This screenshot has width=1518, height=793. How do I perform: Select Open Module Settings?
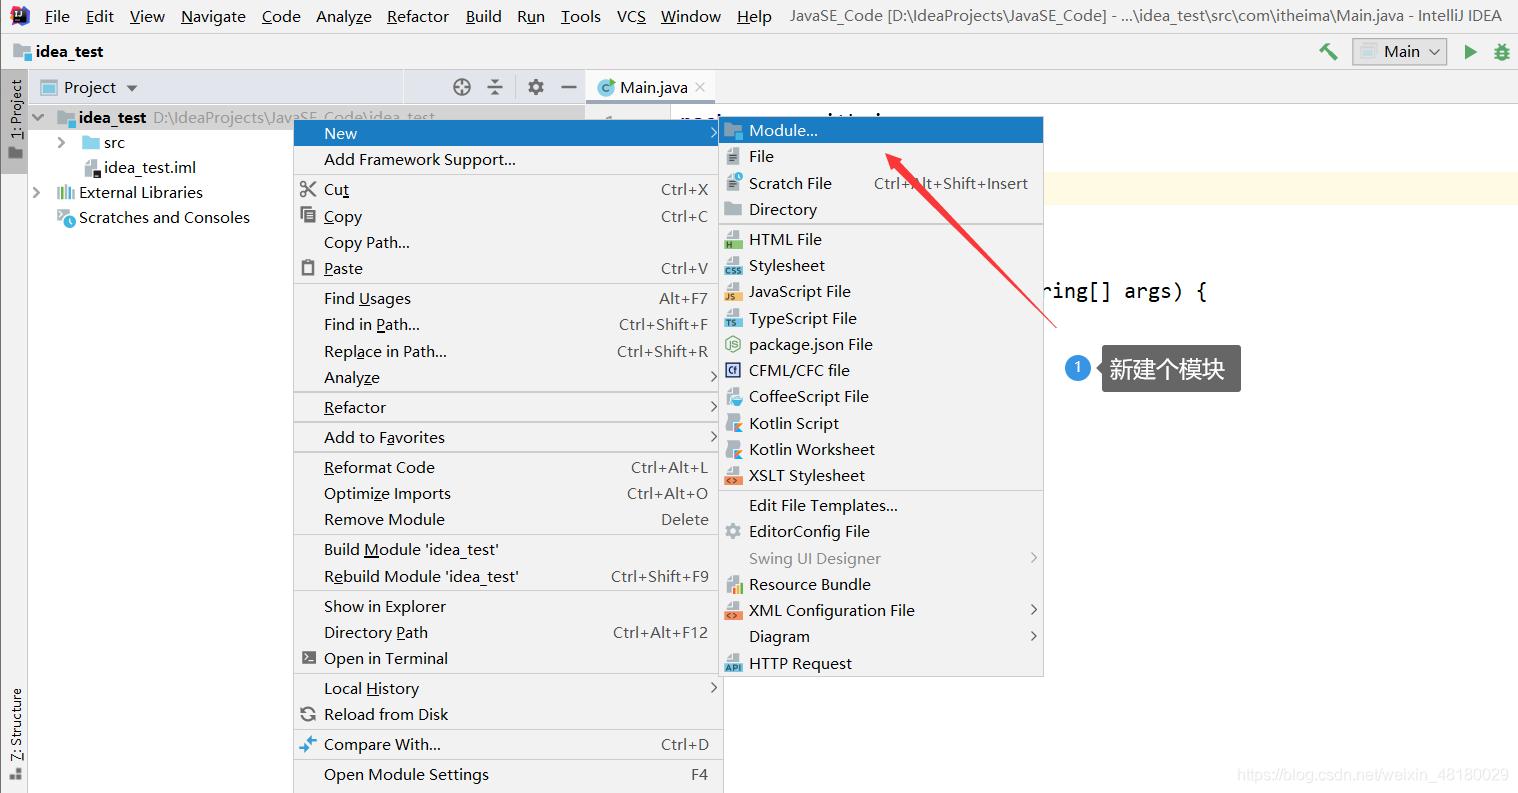click(x=506, y=774)
